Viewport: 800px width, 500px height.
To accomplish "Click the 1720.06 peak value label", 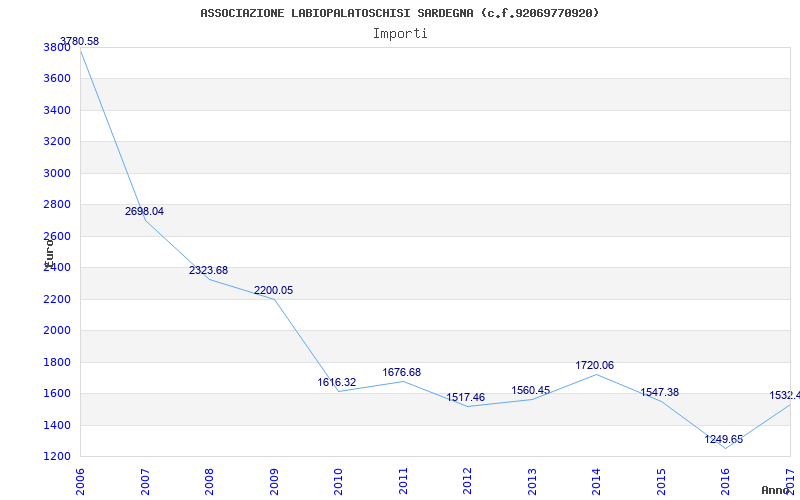I will tap(594, 366).
